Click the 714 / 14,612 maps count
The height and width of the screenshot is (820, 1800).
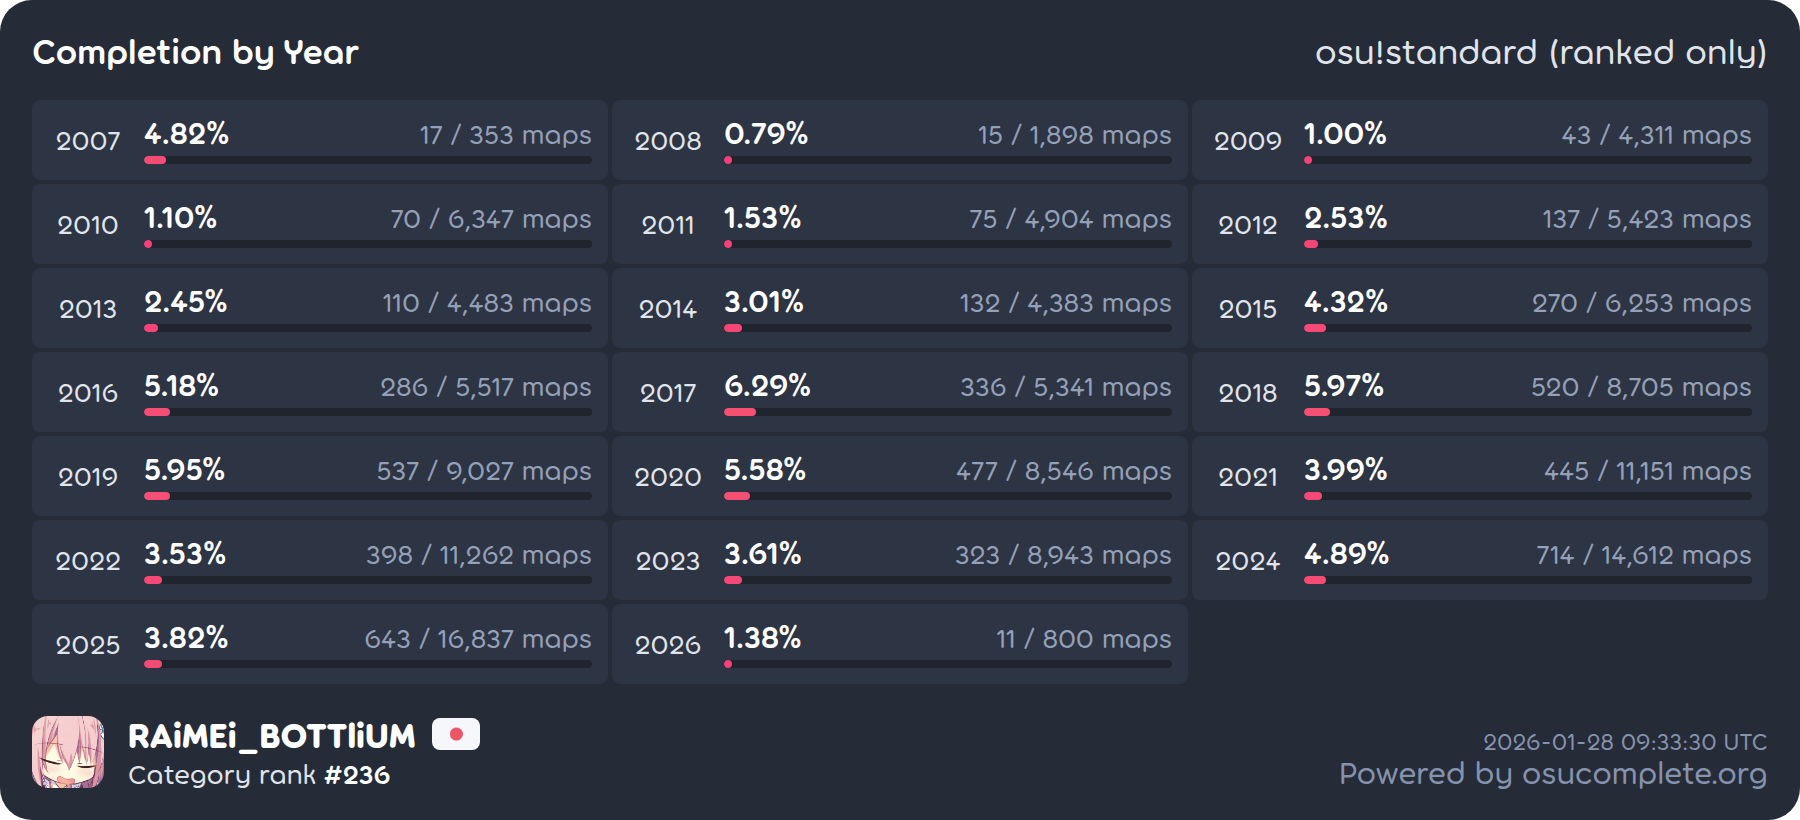tap(1643, 555)
